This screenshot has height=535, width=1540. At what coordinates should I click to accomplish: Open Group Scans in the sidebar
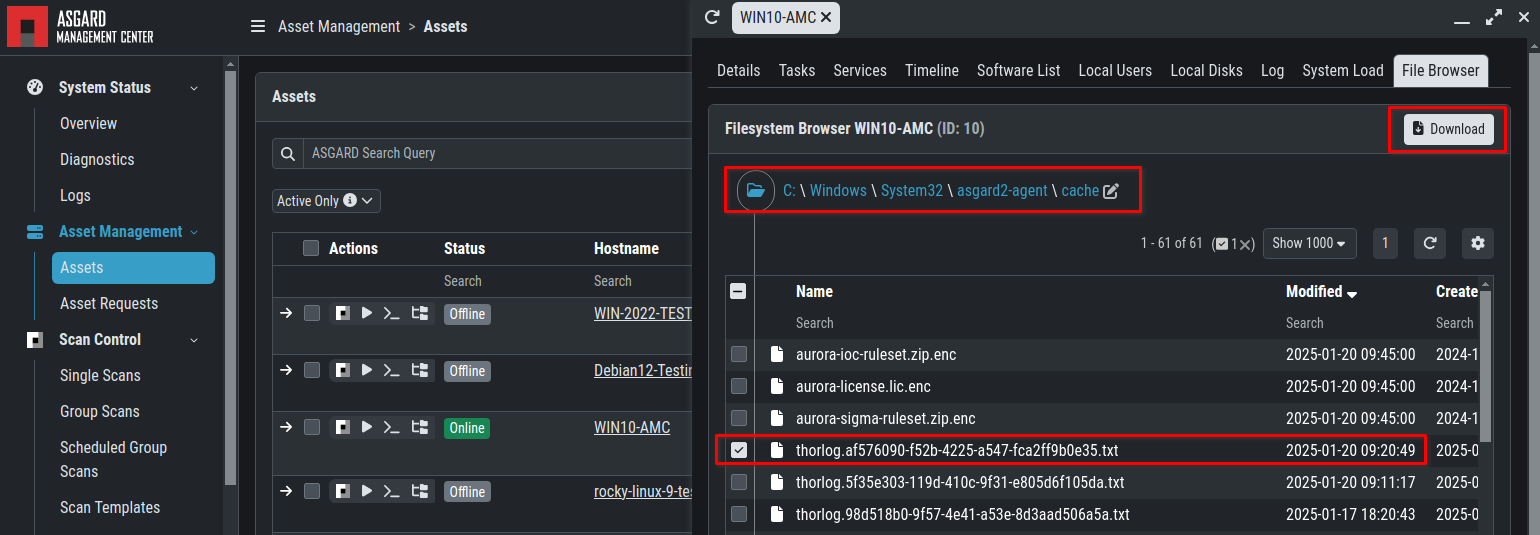[x=99, y=411]
